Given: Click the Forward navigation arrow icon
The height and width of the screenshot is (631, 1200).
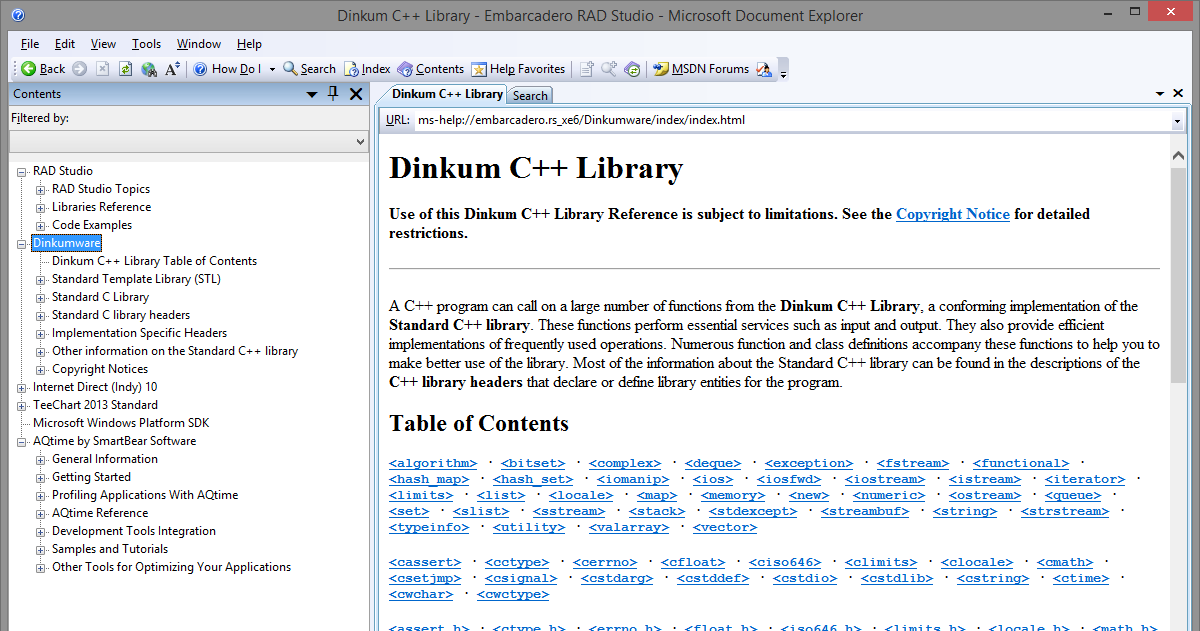Looking at the screenshot, I should [79, 69].
